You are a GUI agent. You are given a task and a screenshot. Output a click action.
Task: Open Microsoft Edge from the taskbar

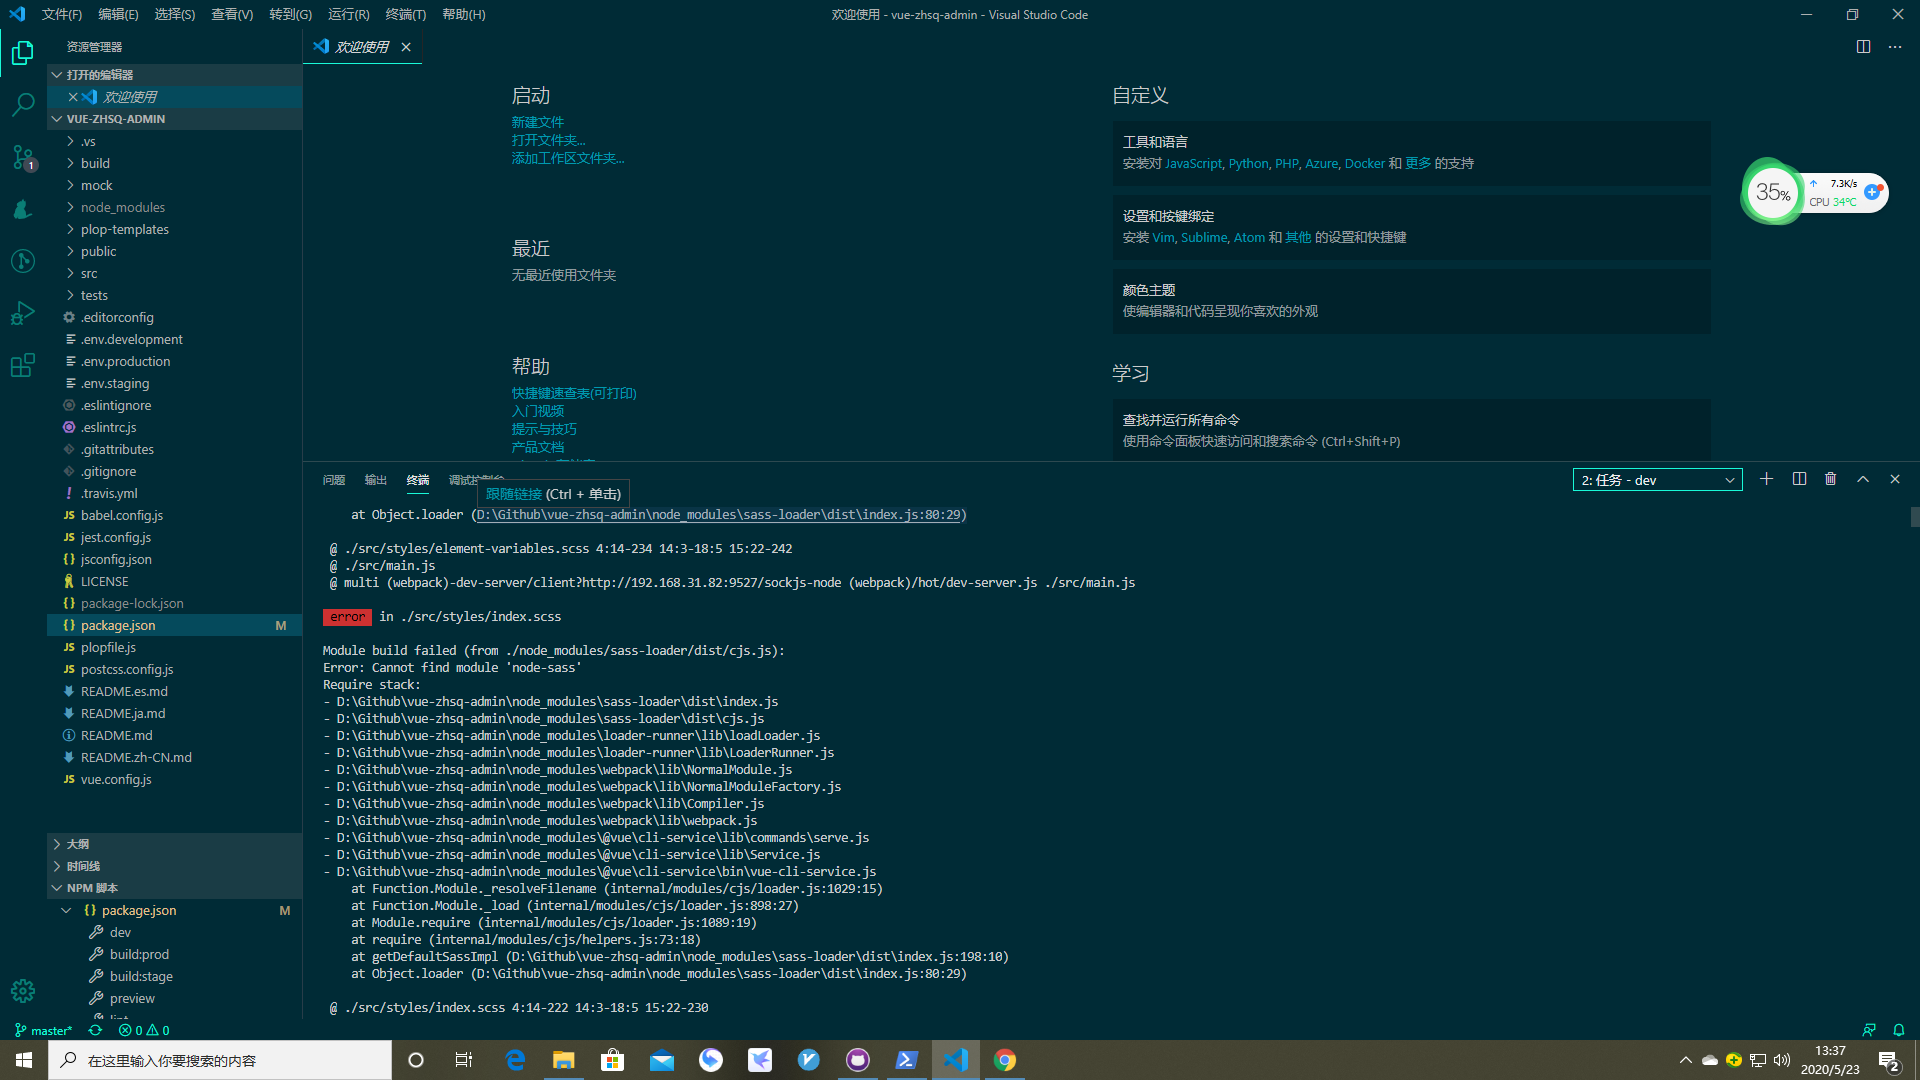[x=515, y=1060]
